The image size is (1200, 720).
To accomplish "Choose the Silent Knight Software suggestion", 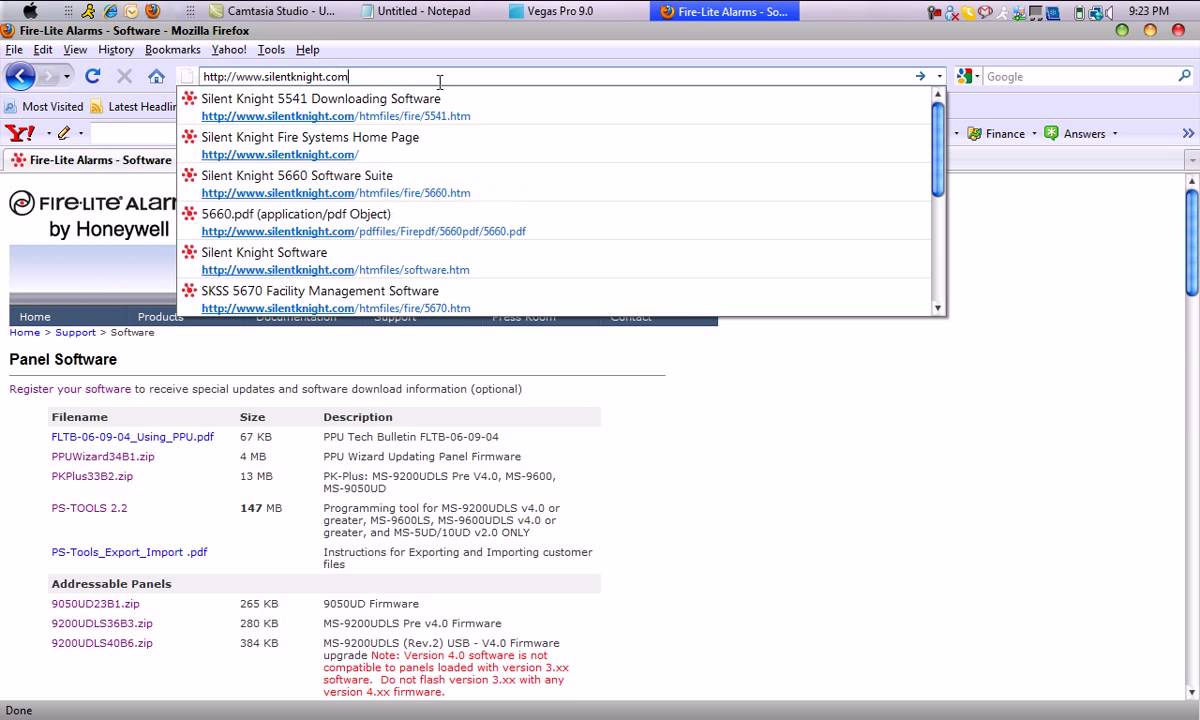I will click(x=555, y=260).
